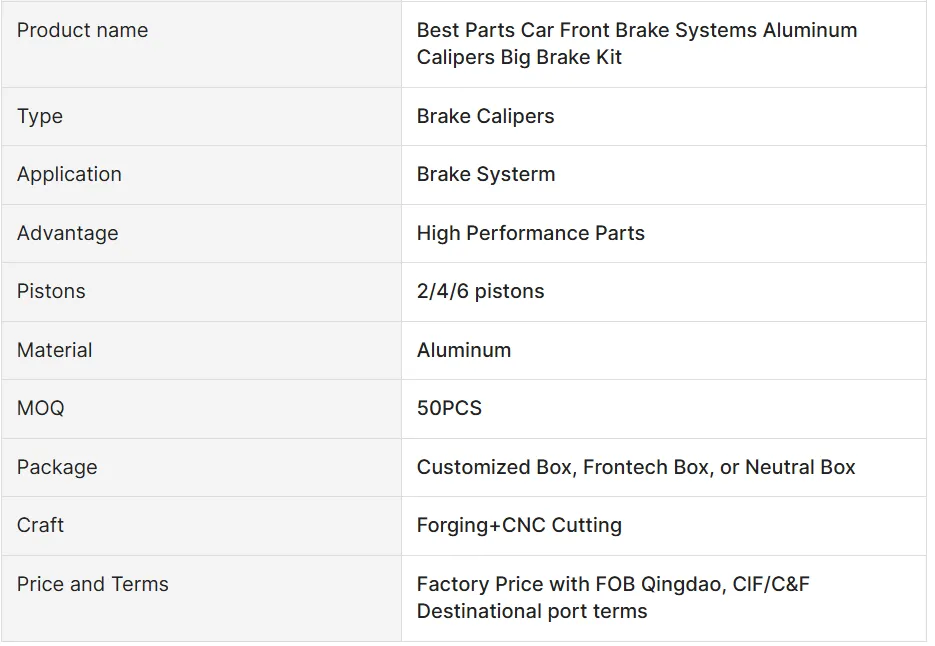The width and height of the screenshot is (935, 646).
Task: Click the Pistons row label
Action: [x=51, y=291]
